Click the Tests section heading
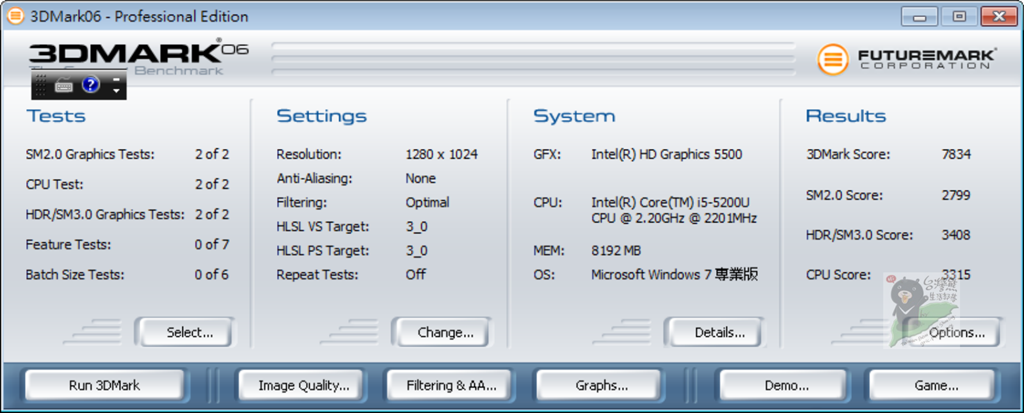 (x=56, y=116)
